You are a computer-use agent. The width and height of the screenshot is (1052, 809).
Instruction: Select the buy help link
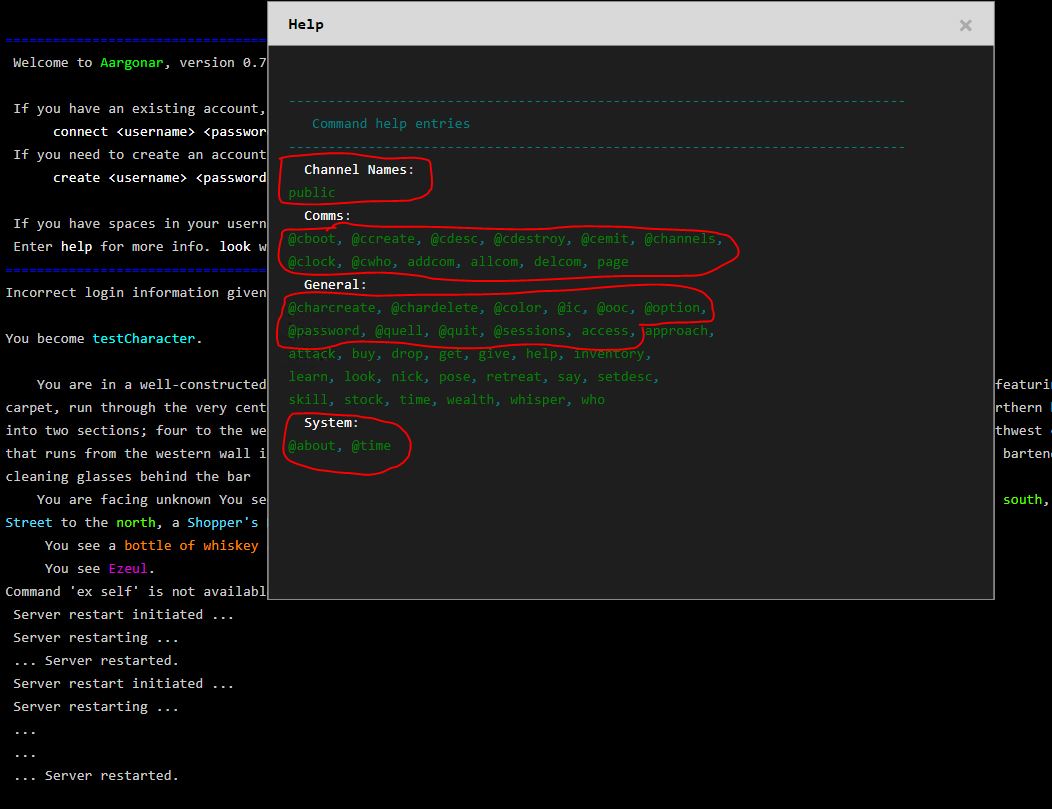[363, 354]
